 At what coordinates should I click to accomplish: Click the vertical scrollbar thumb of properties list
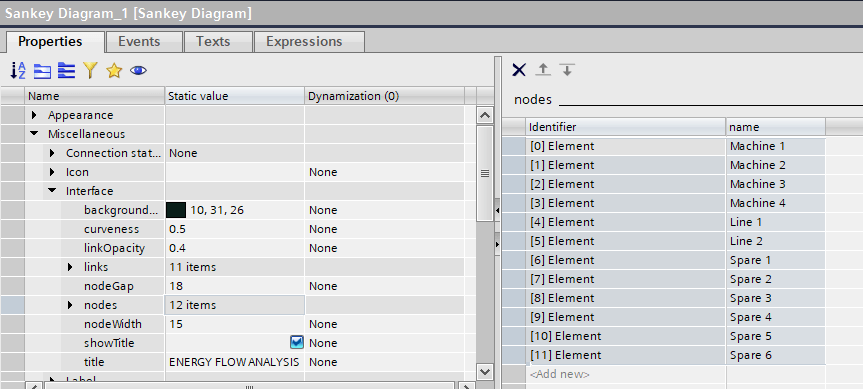485,173
